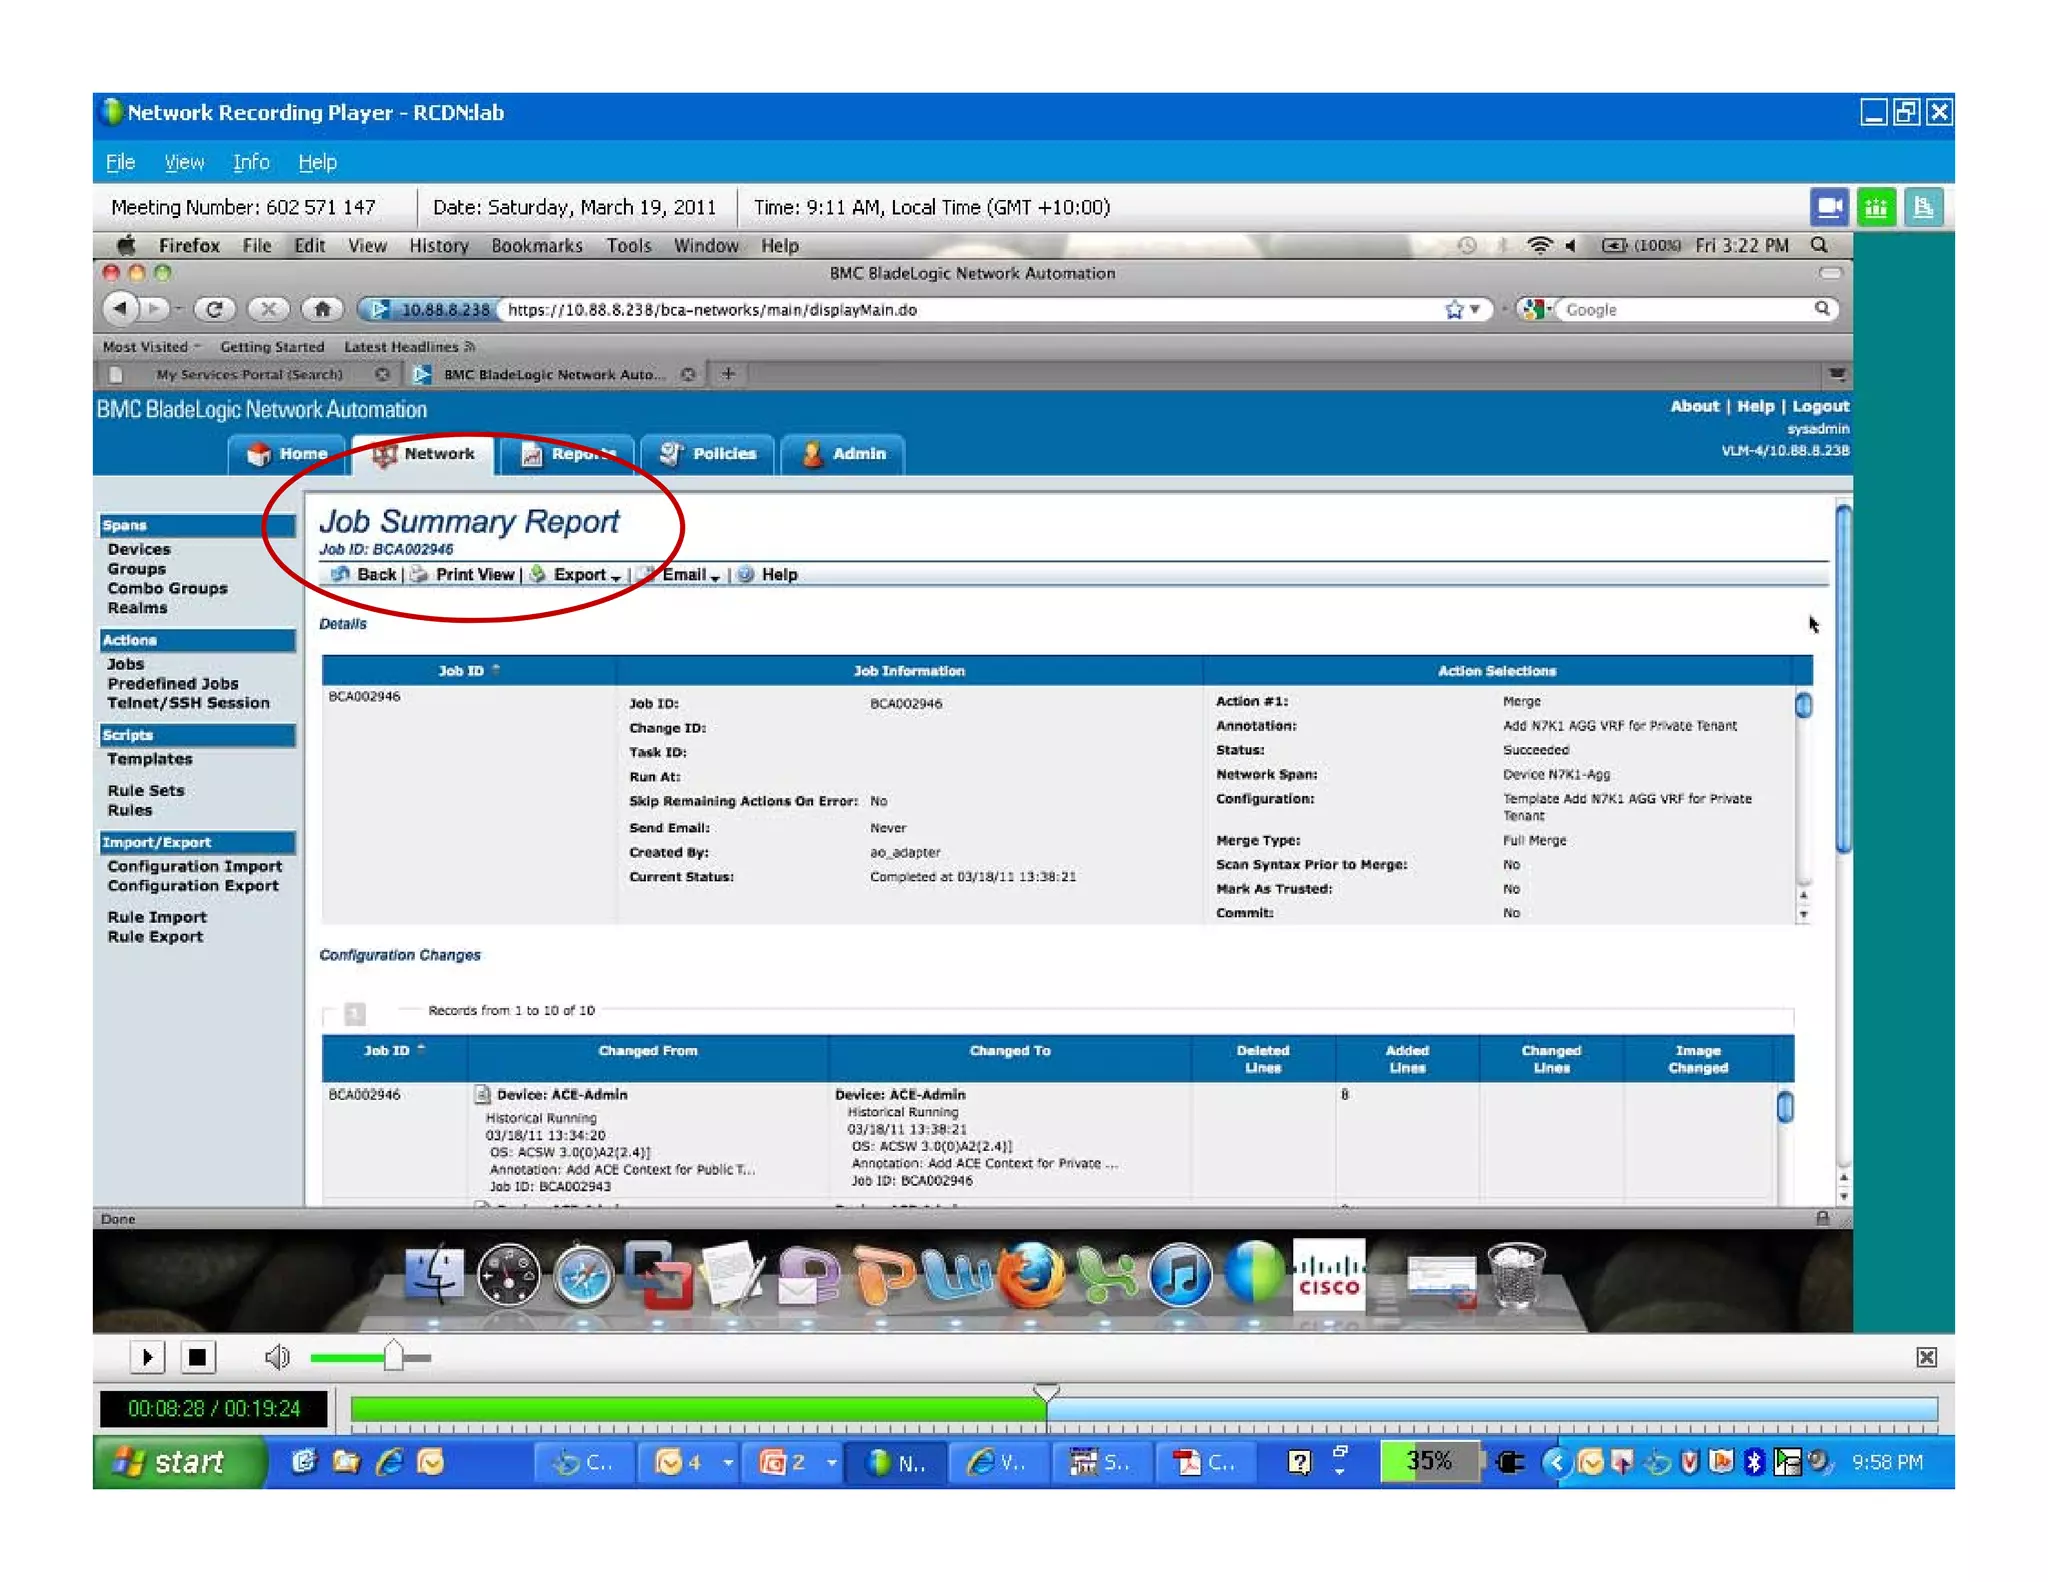Open the Cisco app icon in dock

pyautogui.click(x=1328, y=1274)
